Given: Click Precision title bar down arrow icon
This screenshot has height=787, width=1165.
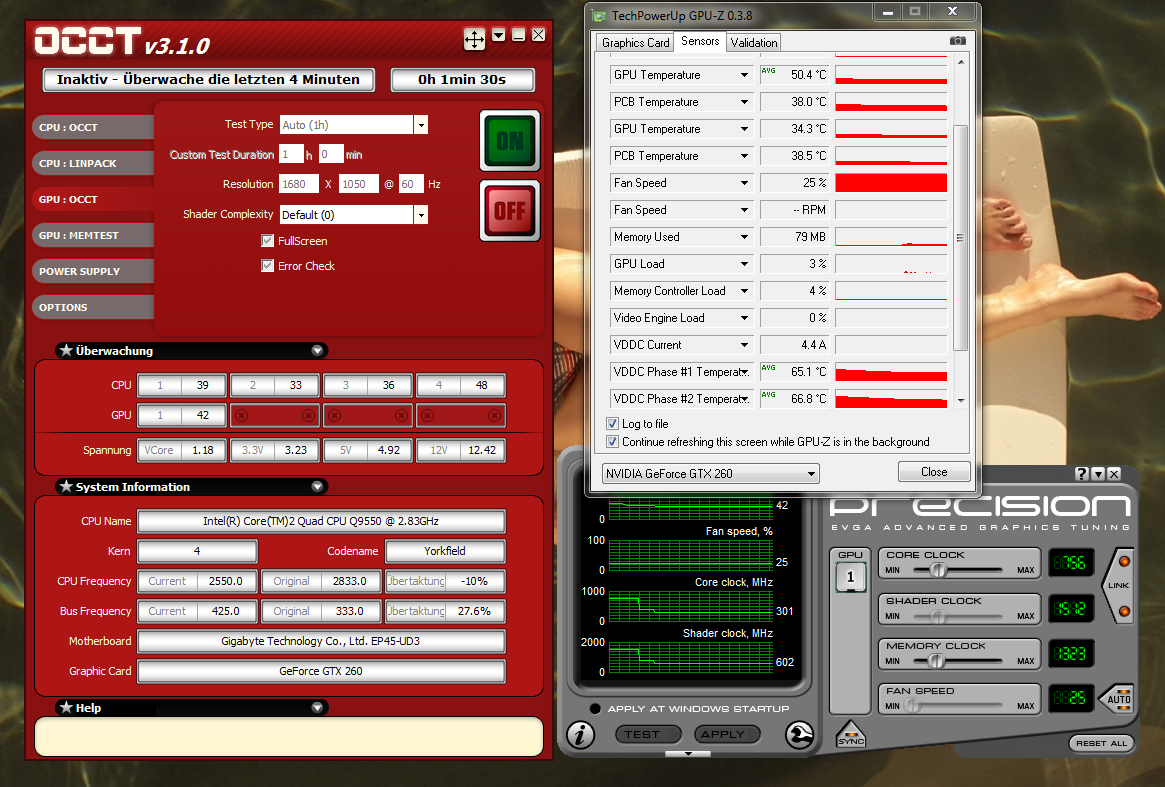Looking at the screenshot, I should point(1098,474).
